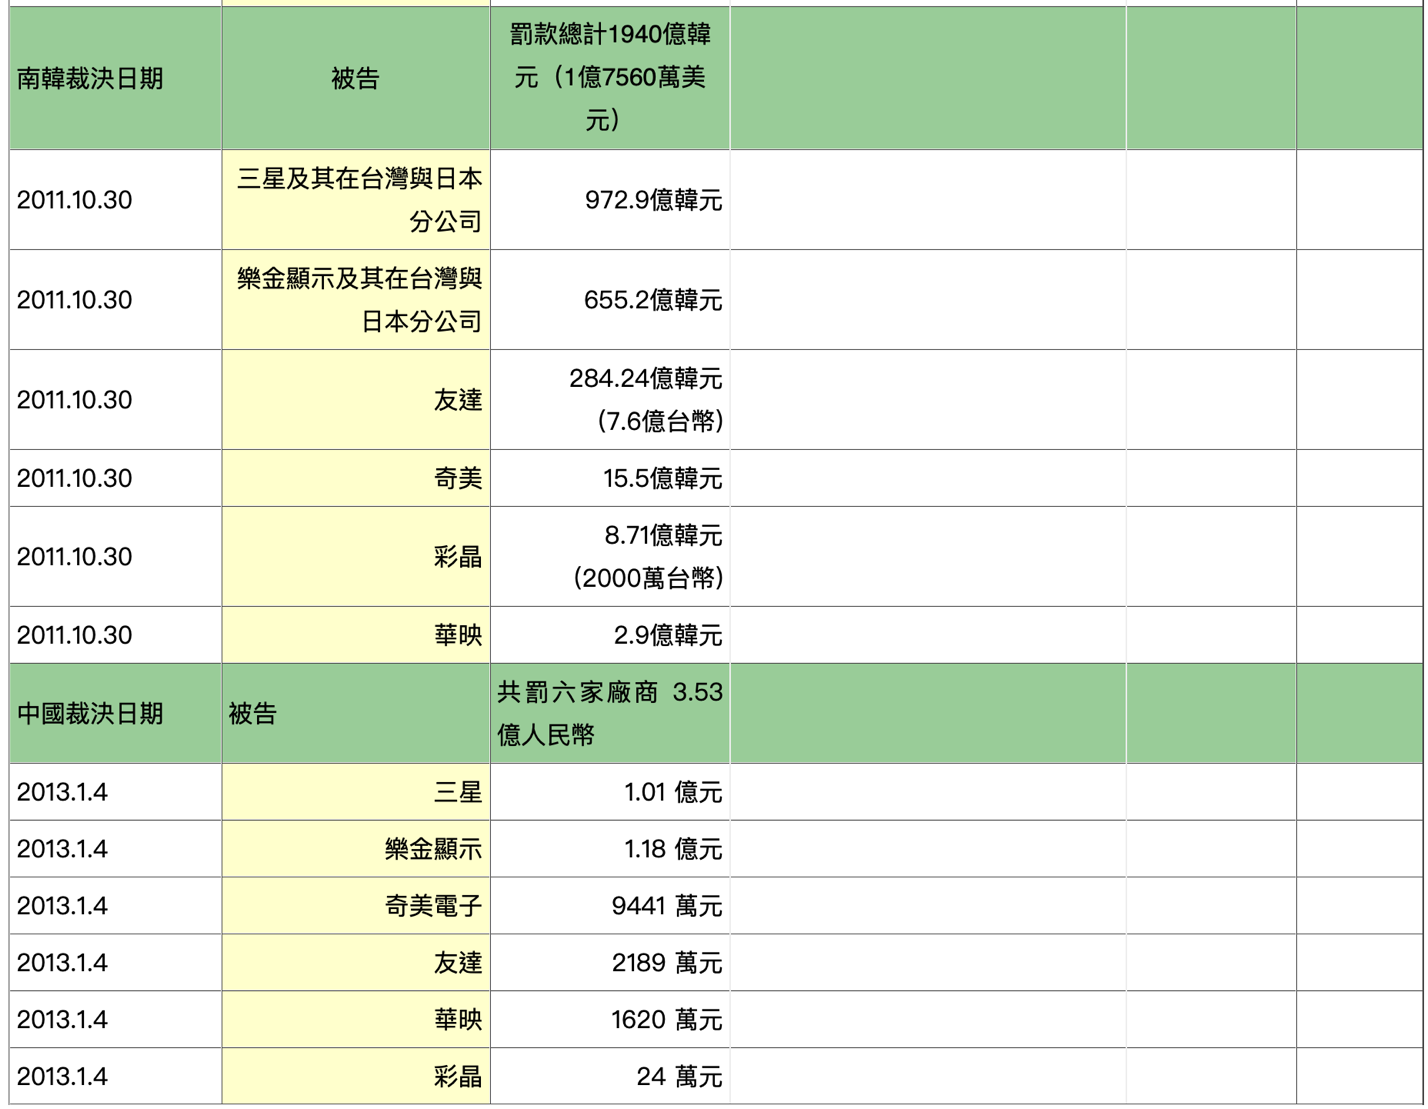
Task: Select the 被告 header beside 中國裁決日期
Action: (x=356, y=714)
